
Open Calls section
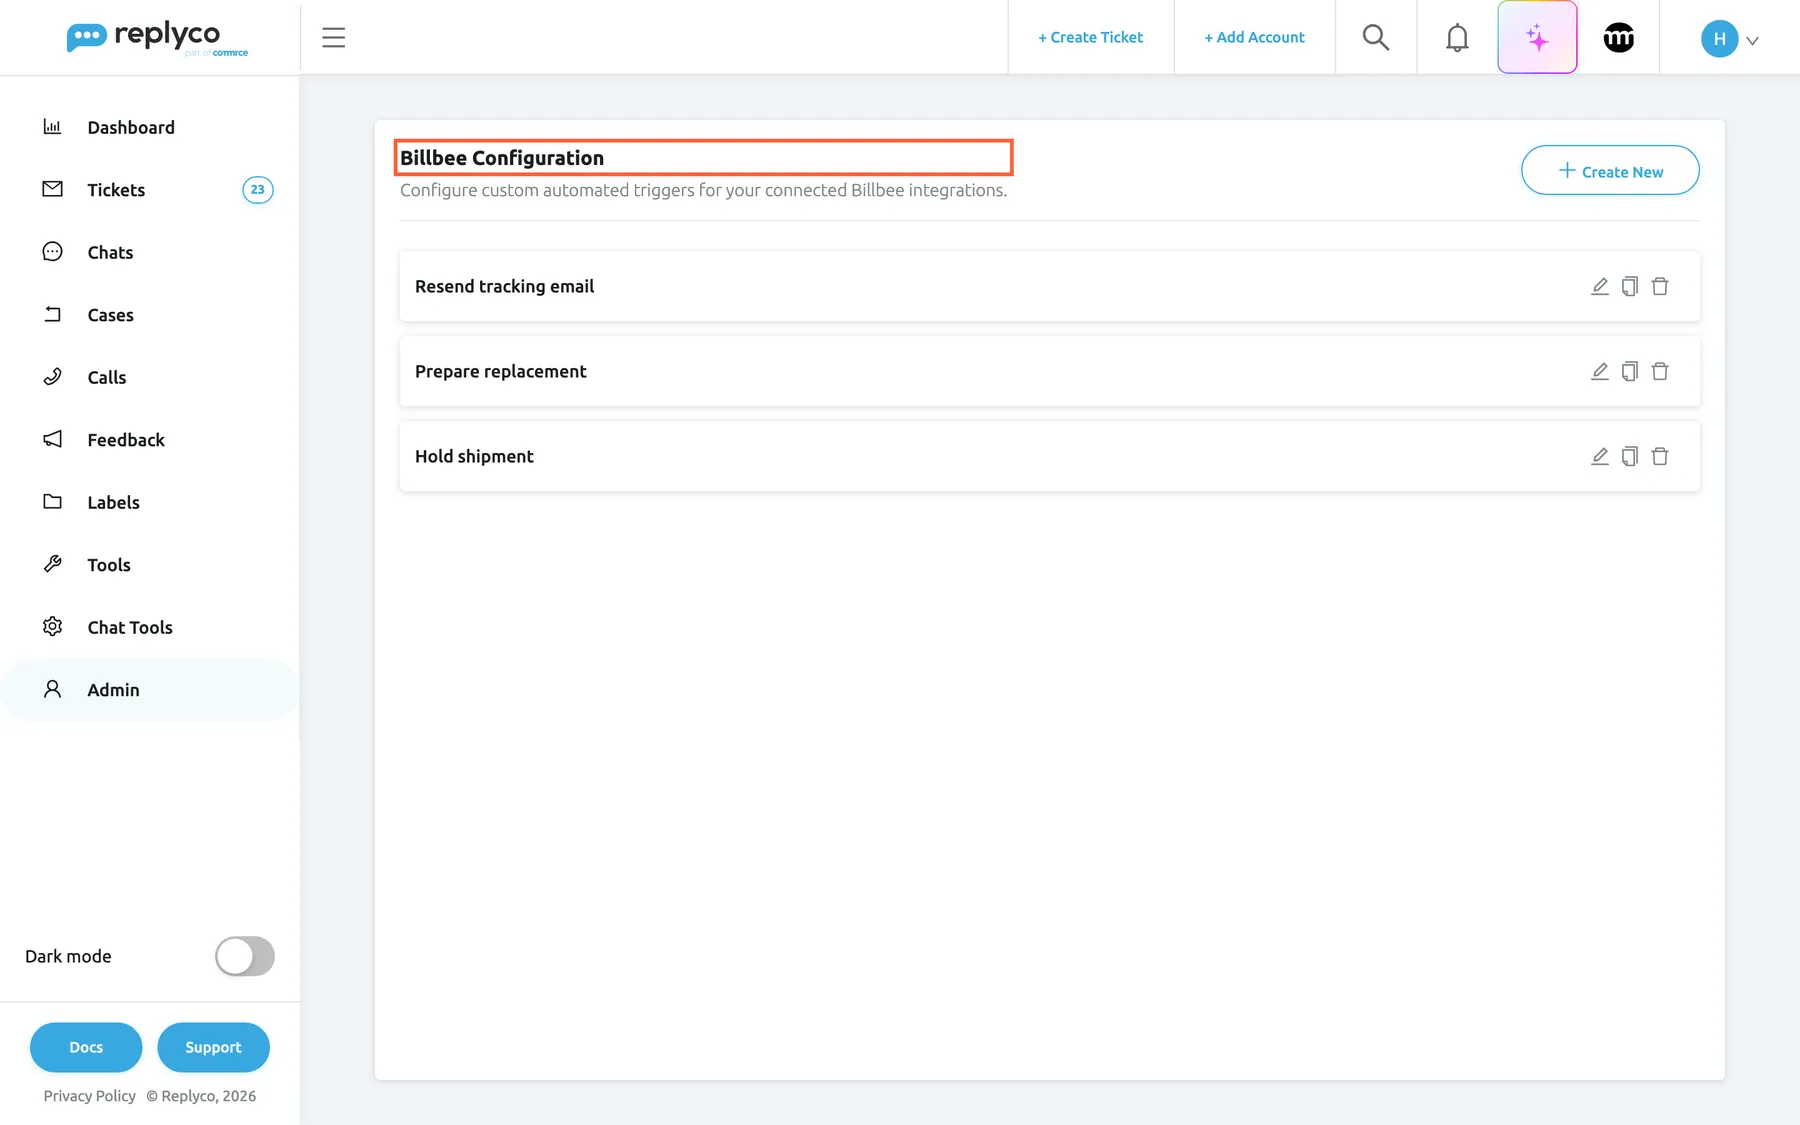106,377
